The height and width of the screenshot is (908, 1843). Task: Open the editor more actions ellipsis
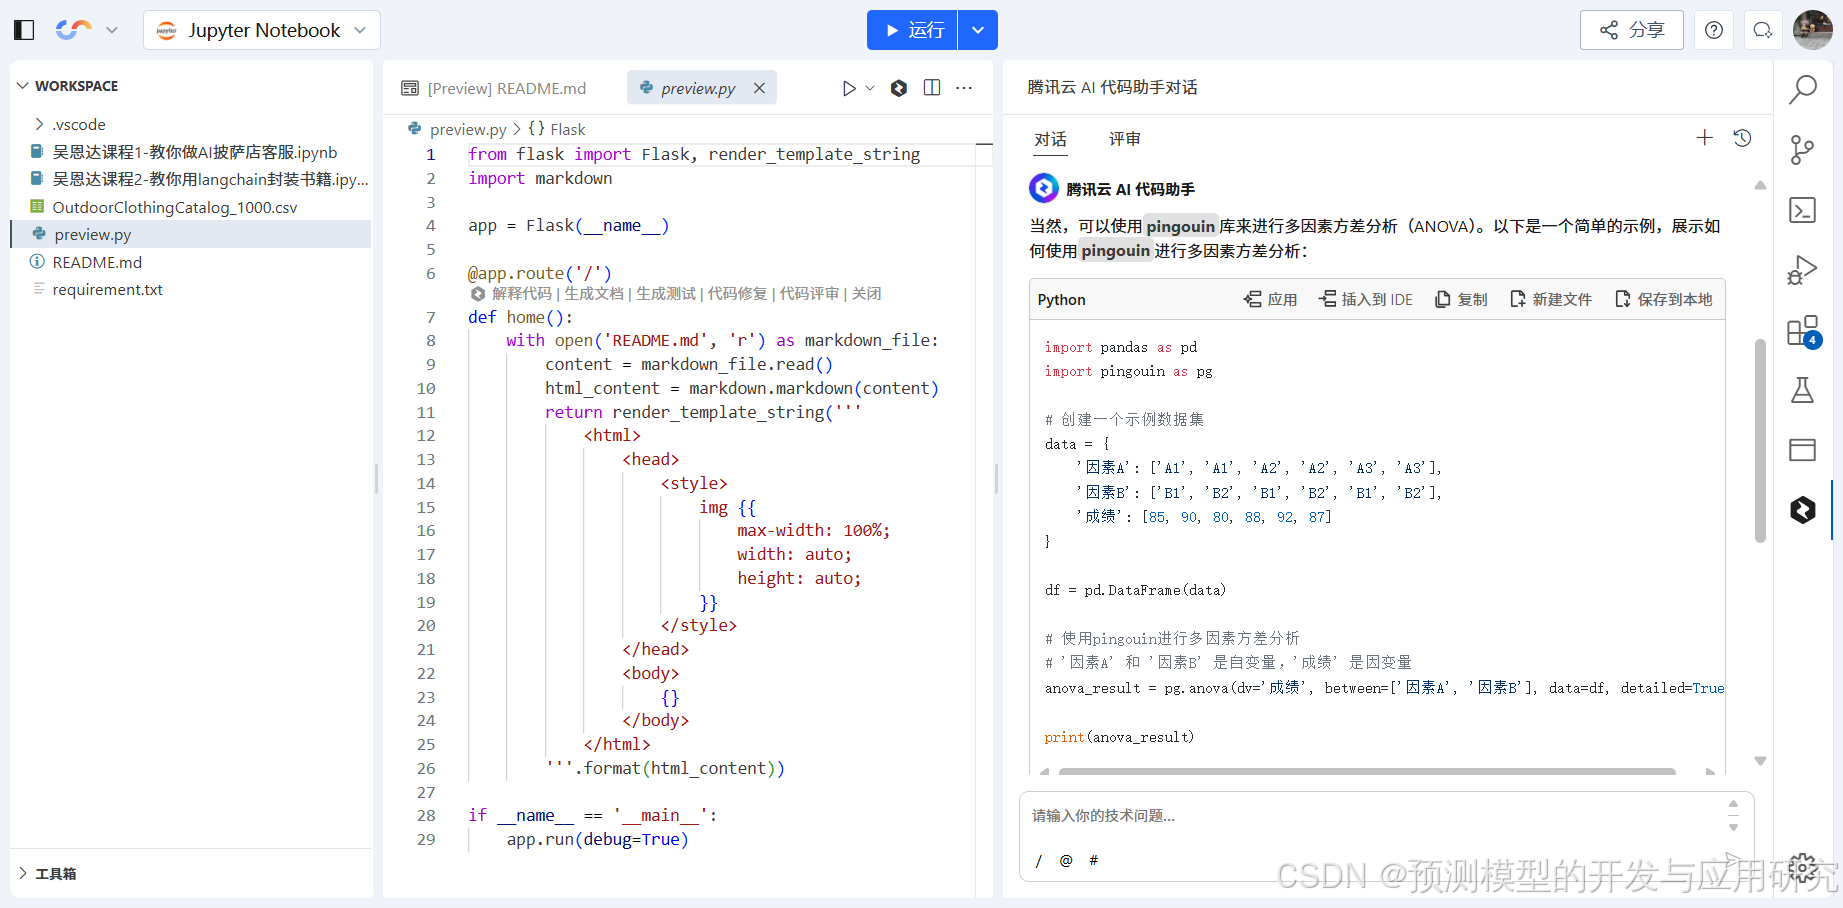964,88
